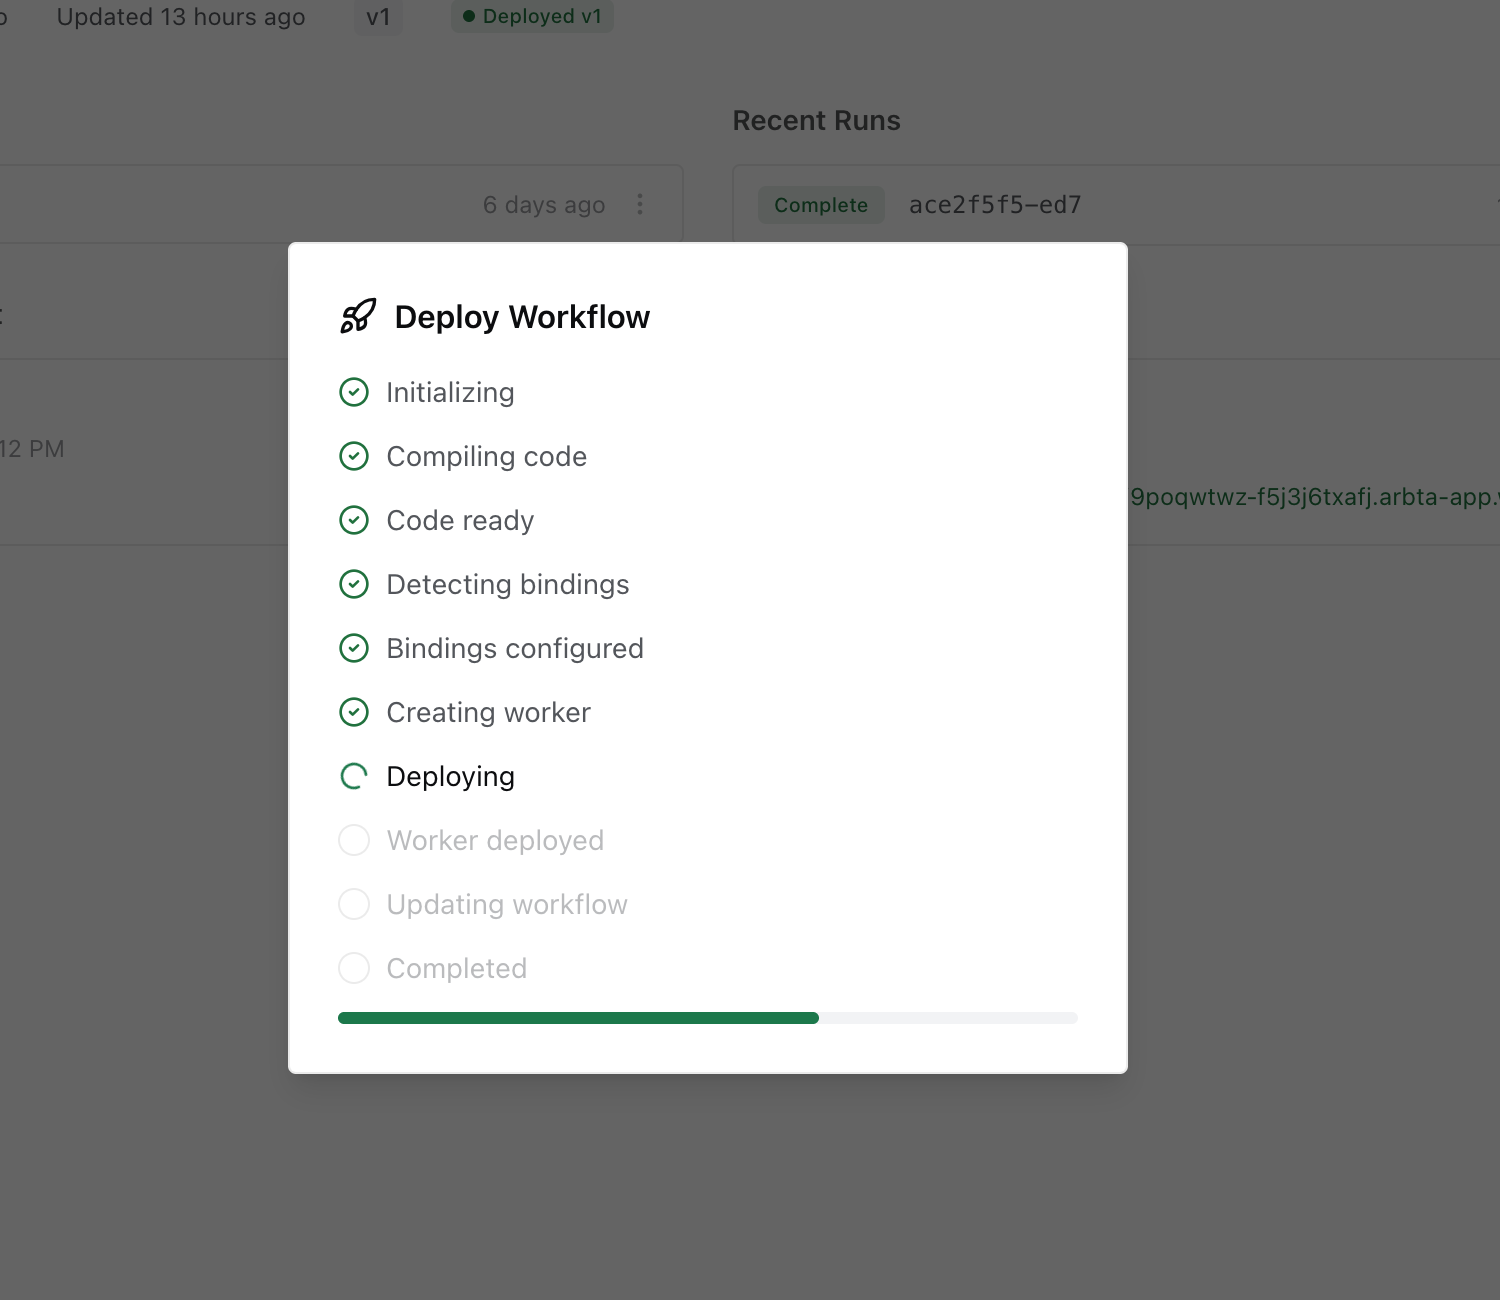The width and height of the screenshot is (1500, 1300).
Task: Click the checkmark icon next to Bindings configured
Action: coord(354,648)
